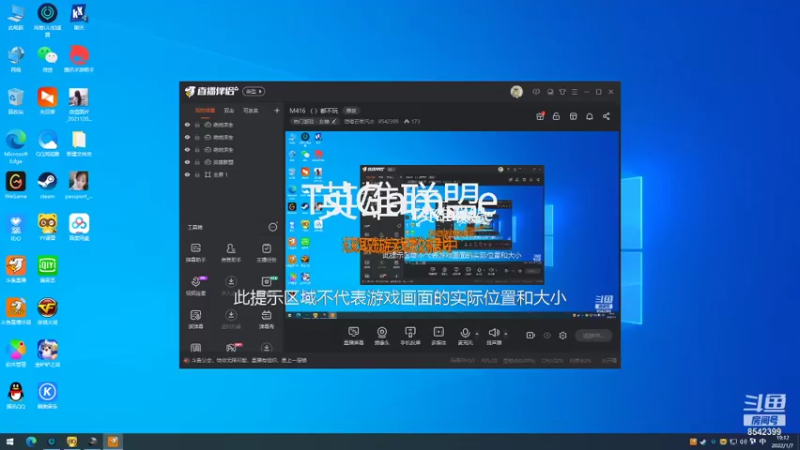800x450 pixels.
Task: Toggle the eye icon beside settings gear
Action: pyautogui.click(x=547, y=335)
